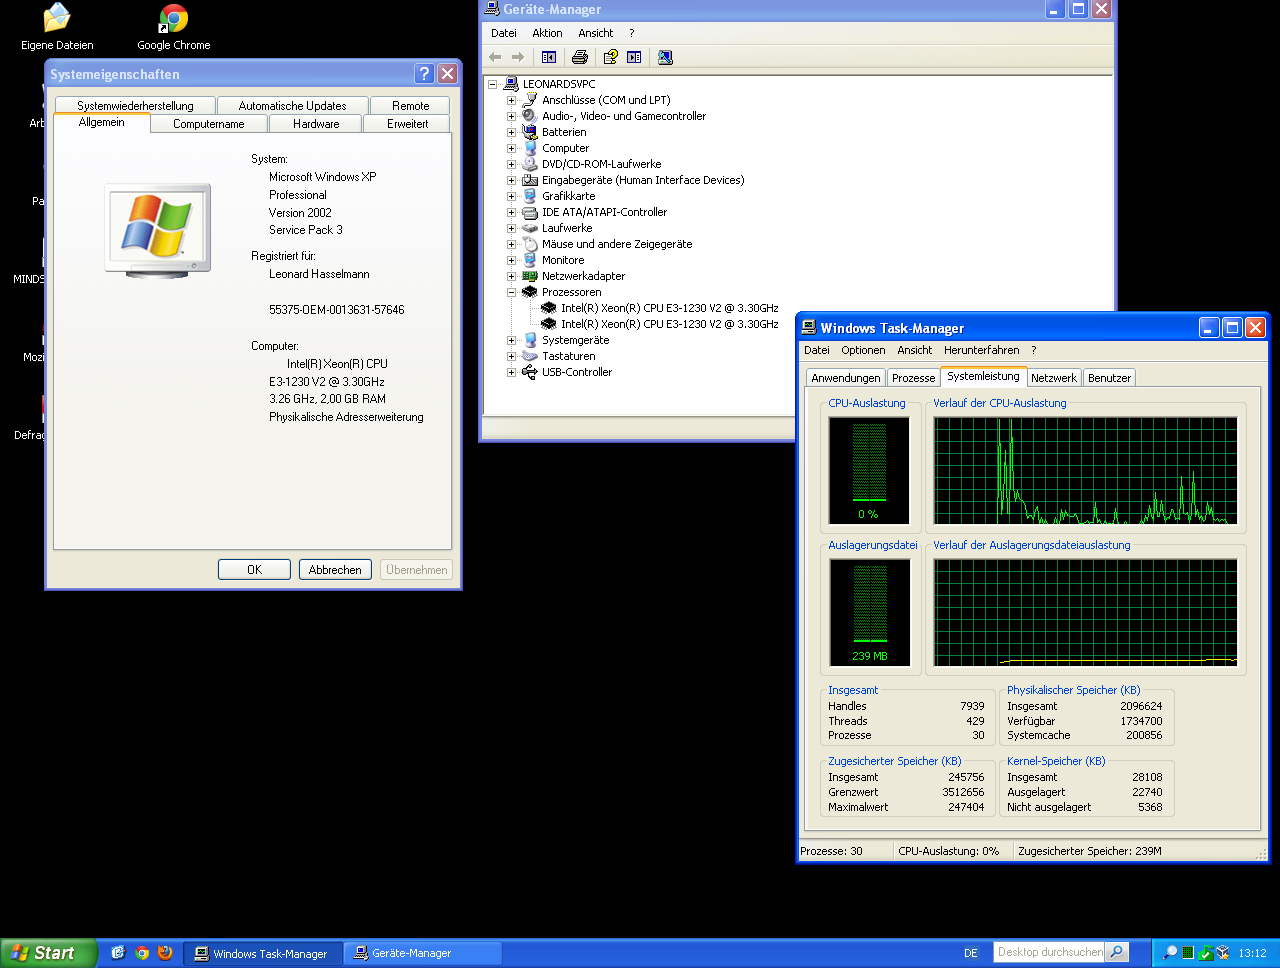Click the Desktop durchsuchen search field
This screenshot has height=968, width=1280.
coord(1049,952)
